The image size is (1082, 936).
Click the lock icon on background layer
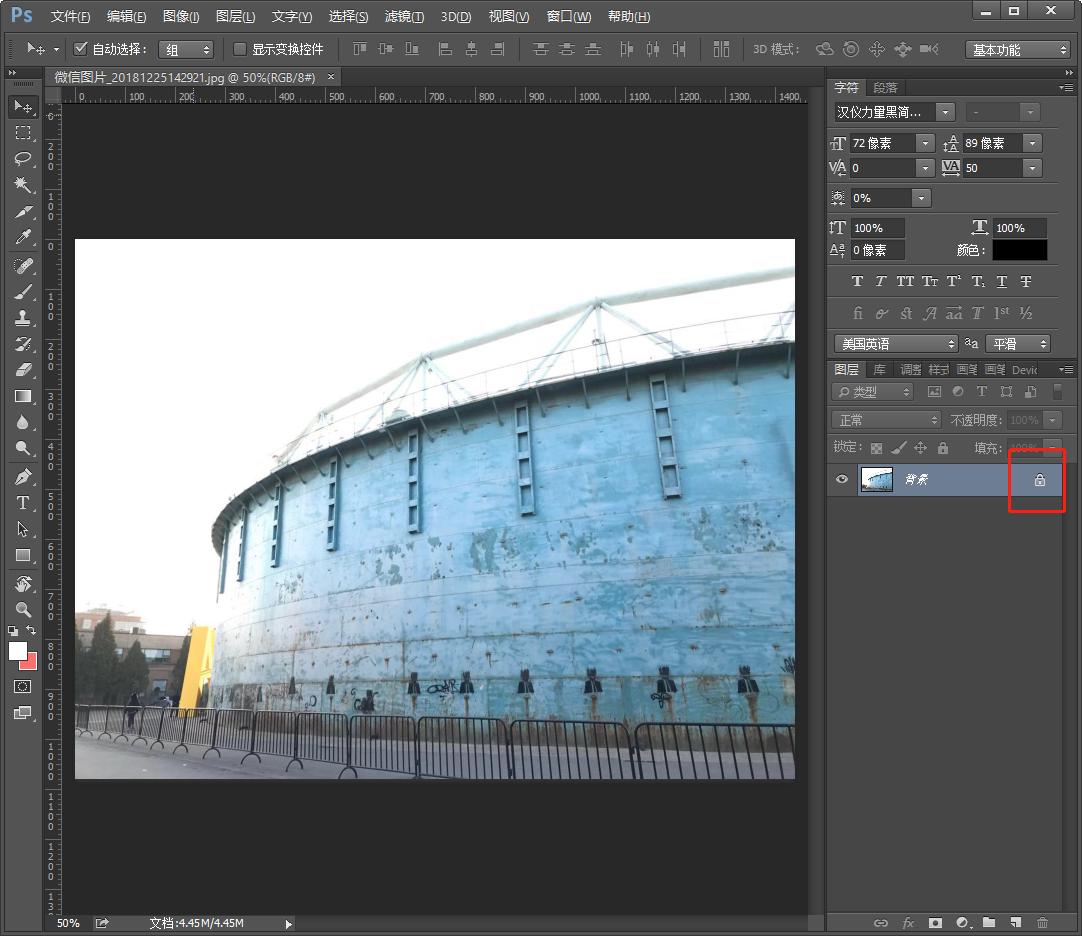click(1039, 480)
